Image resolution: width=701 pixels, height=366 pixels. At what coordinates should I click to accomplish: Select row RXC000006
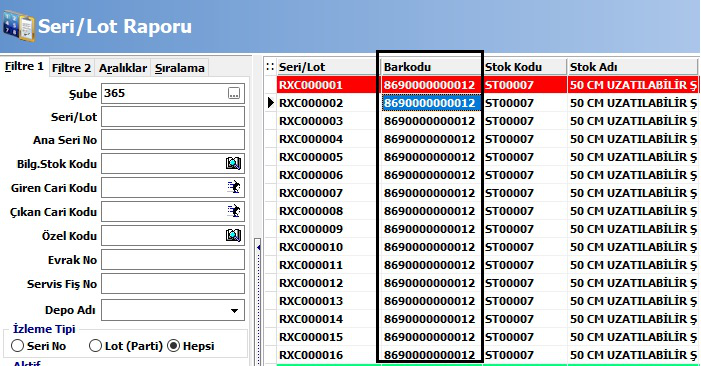click(x=482, y=175)
